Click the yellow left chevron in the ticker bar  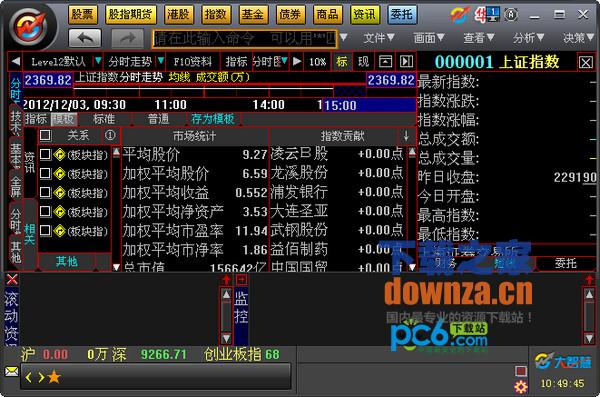point(28,377)
